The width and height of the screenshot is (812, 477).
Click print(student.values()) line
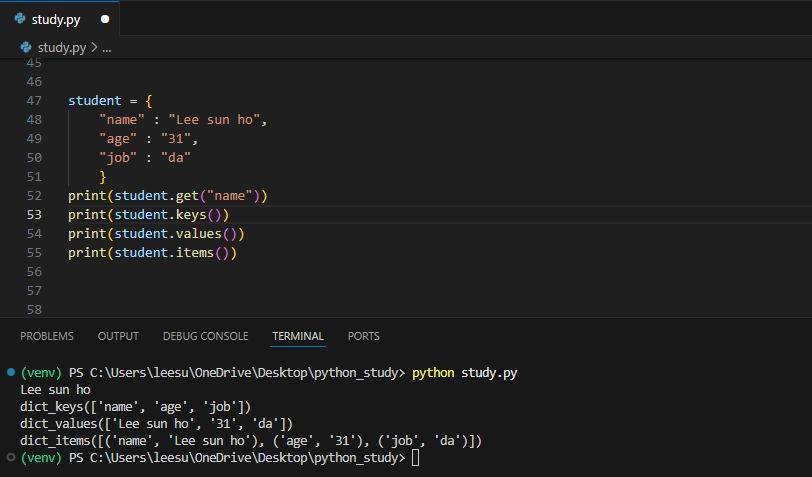click(156, 234)
